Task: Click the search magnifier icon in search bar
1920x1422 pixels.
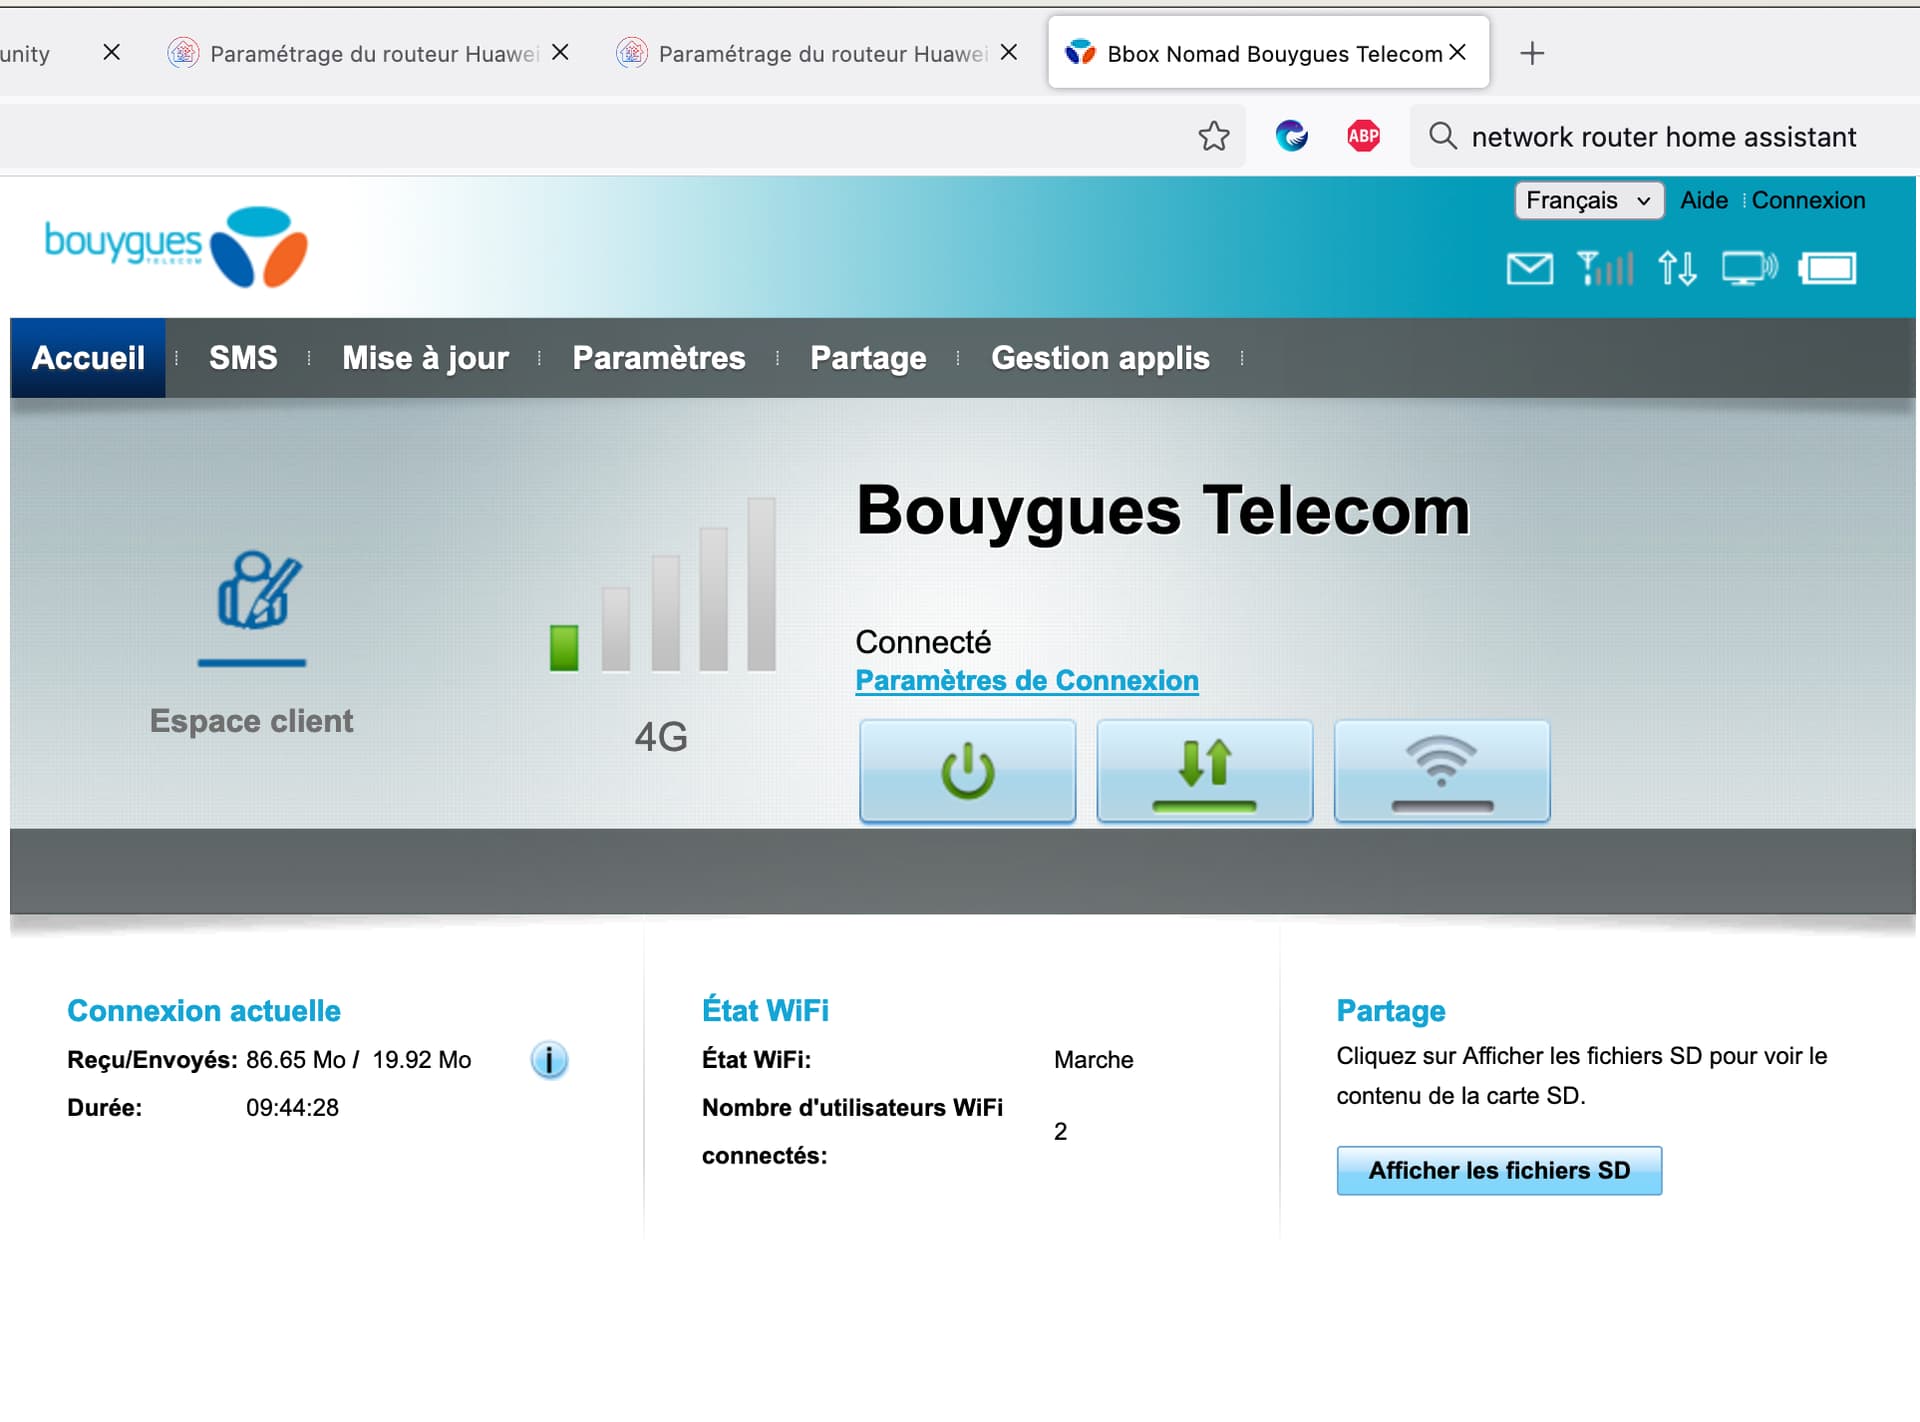Action: pos(1442,136)
